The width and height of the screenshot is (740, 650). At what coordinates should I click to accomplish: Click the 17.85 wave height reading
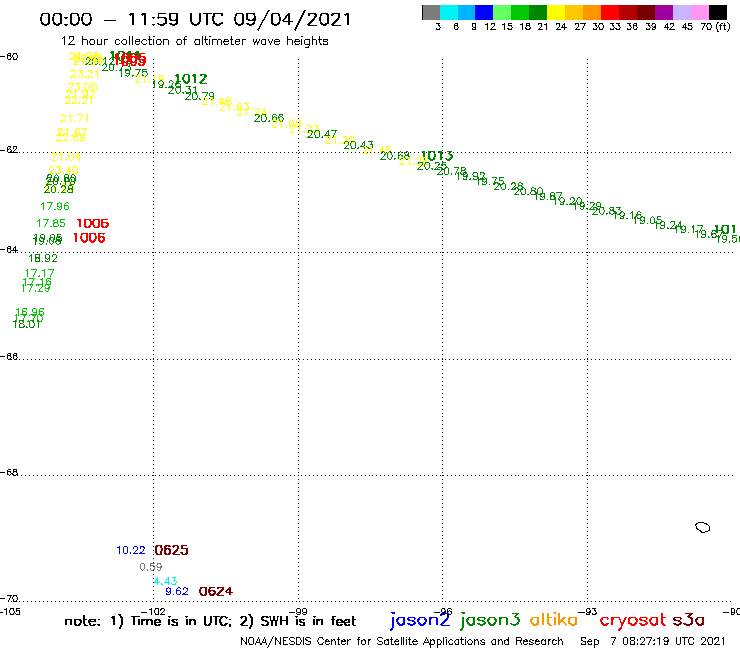pyautogui.click(x=51, y=223)
